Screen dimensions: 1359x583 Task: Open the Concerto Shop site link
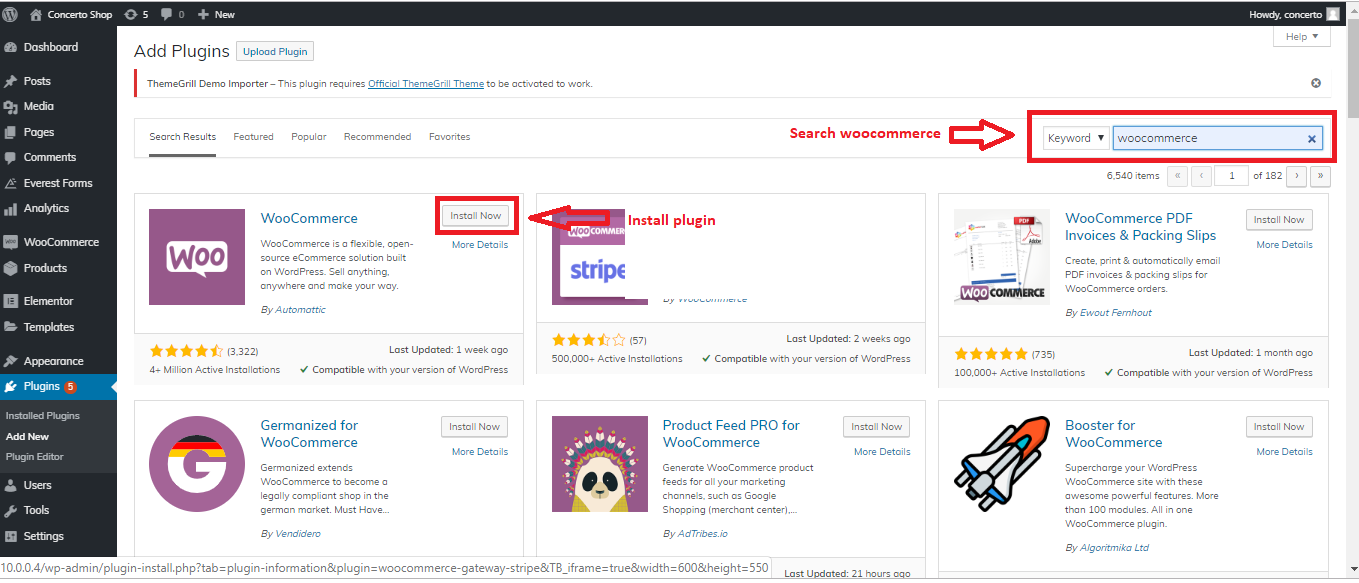tap(73, 14)
